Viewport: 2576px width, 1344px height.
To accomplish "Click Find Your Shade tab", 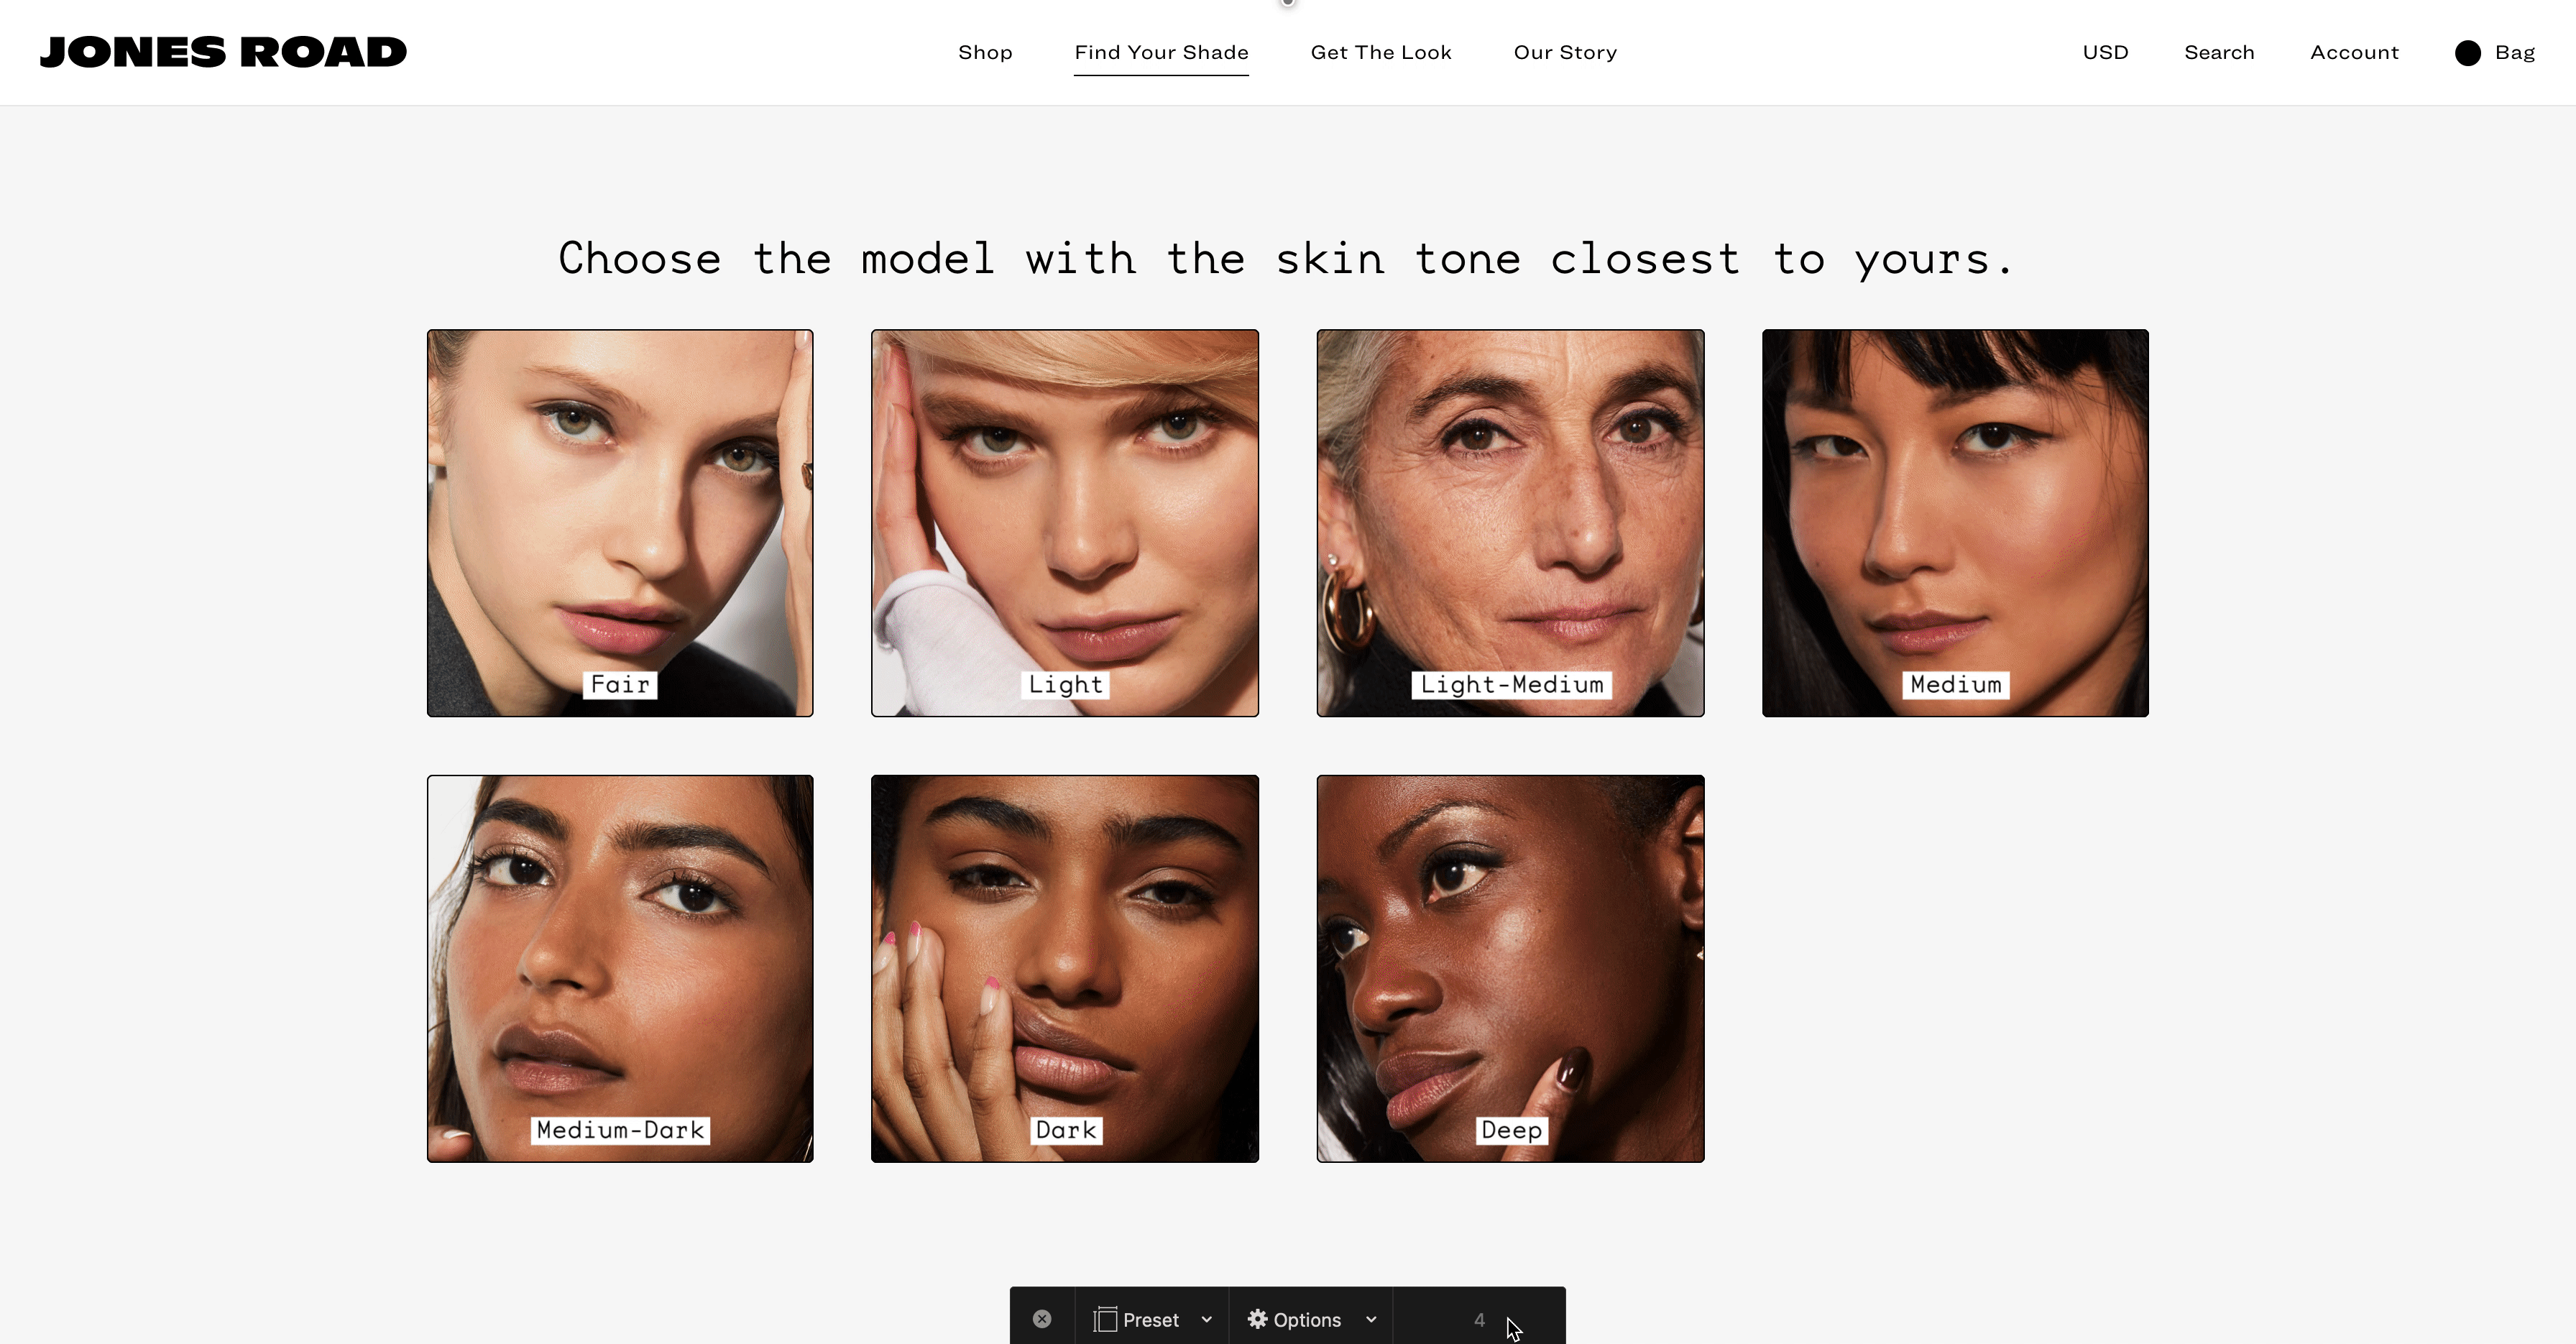I will pyautogui.click(x=1160, y=51).
